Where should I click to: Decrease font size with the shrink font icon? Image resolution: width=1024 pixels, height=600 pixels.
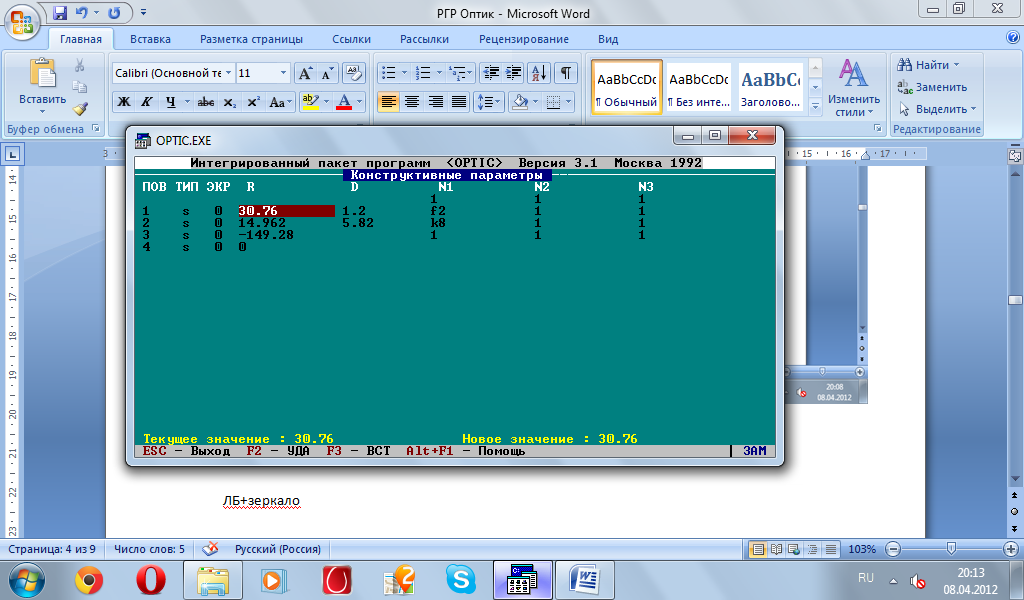(x=326, y=73)
